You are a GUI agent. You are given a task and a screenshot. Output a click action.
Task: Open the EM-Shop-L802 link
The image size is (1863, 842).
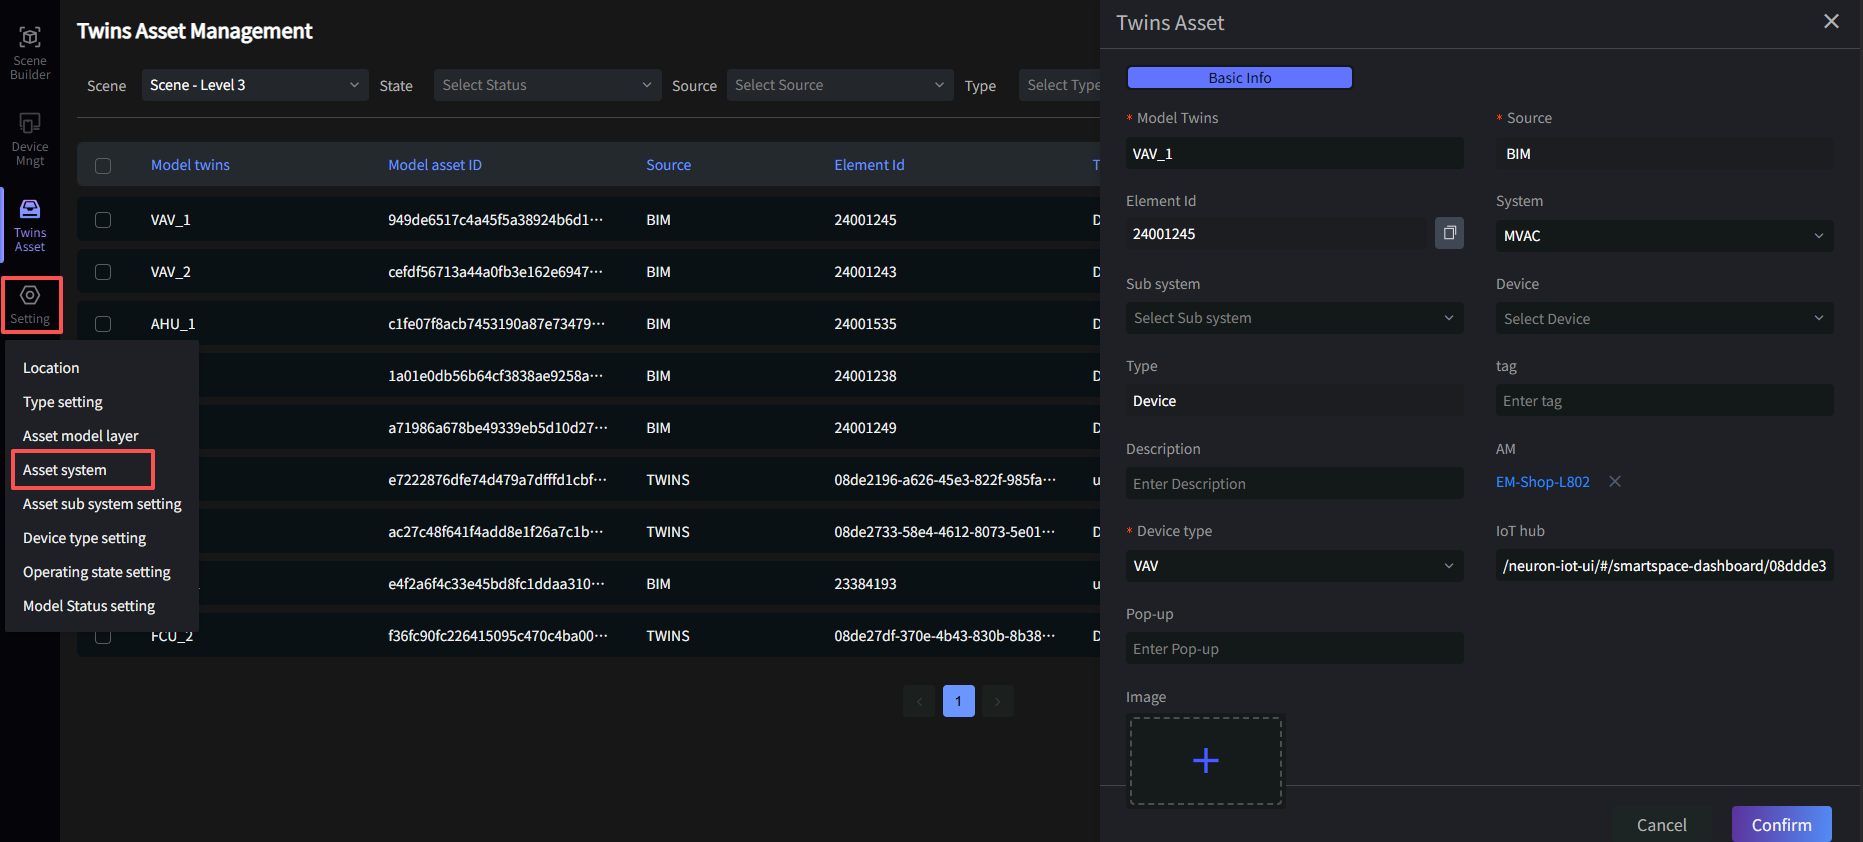tap(1542, 482)
